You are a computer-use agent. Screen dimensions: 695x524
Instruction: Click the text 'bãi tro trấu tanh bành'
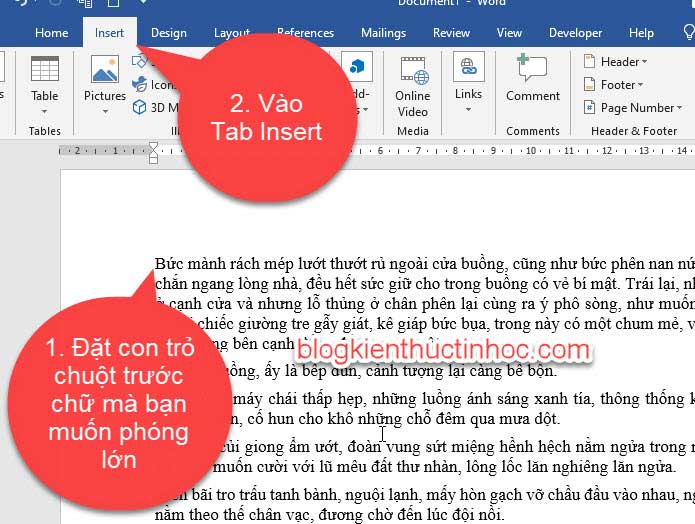267,495
